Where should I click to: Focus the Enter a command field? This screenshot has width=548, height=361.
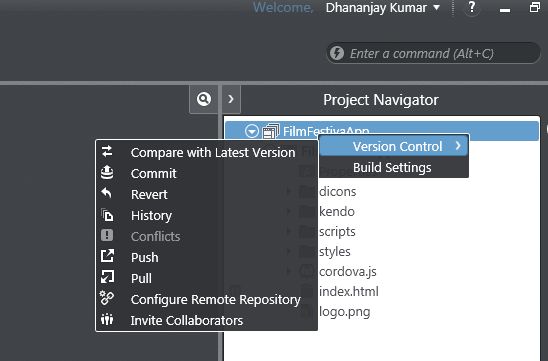point(433,53)
